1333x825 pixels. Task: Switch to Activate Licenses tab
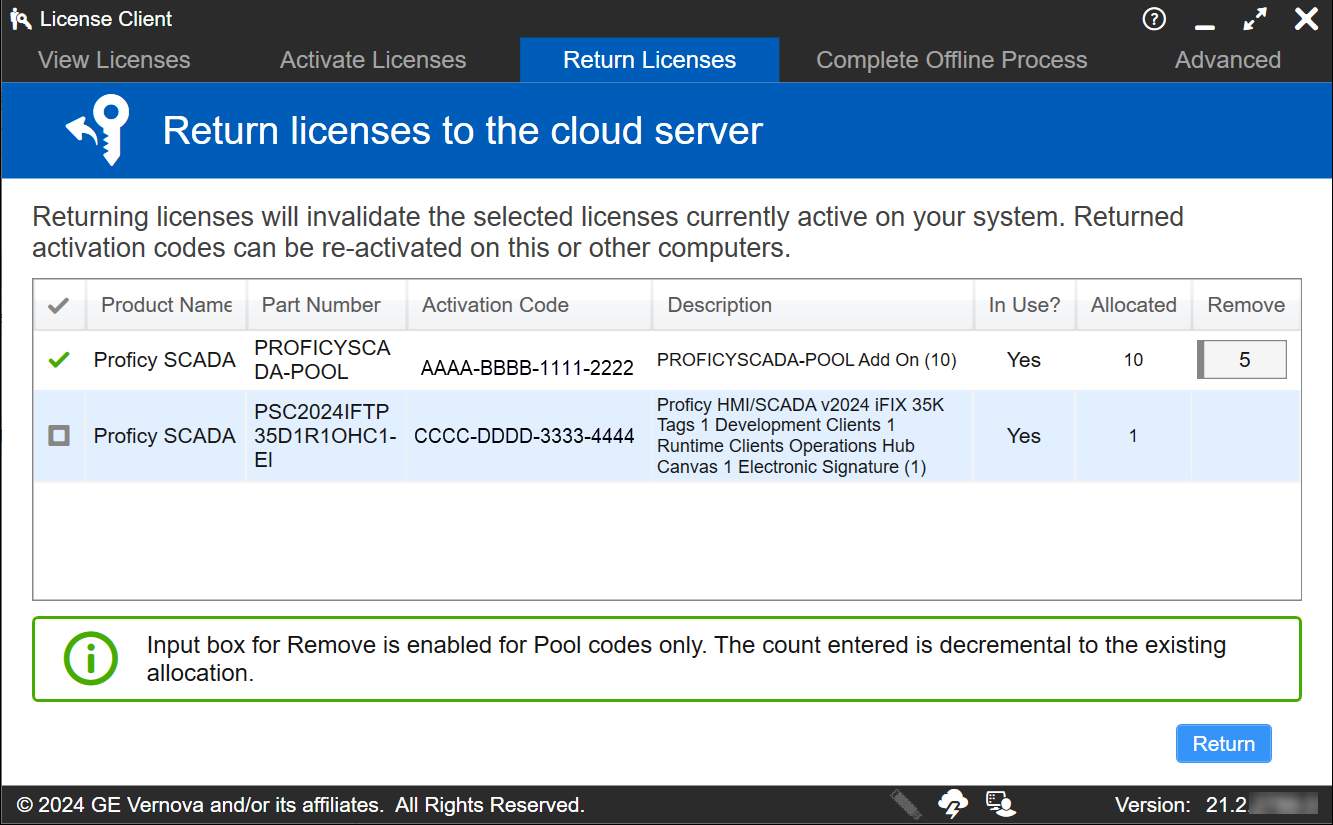373,60
